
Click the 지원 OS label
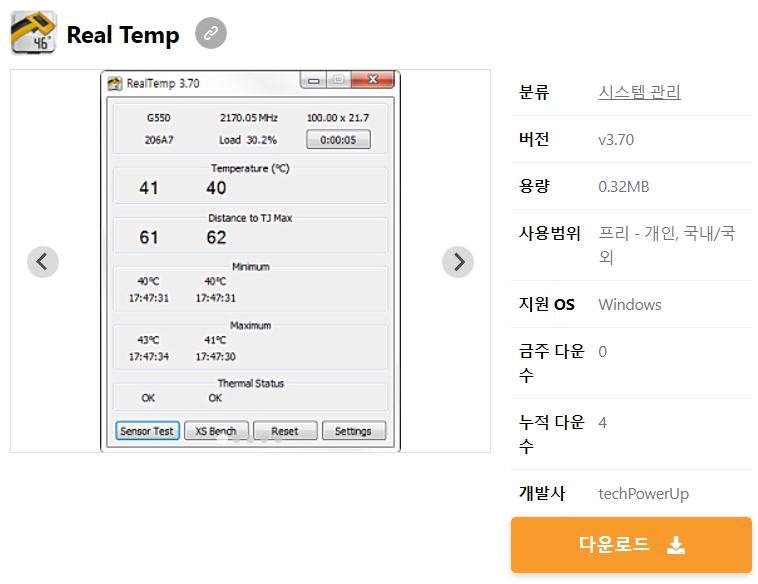547,304
